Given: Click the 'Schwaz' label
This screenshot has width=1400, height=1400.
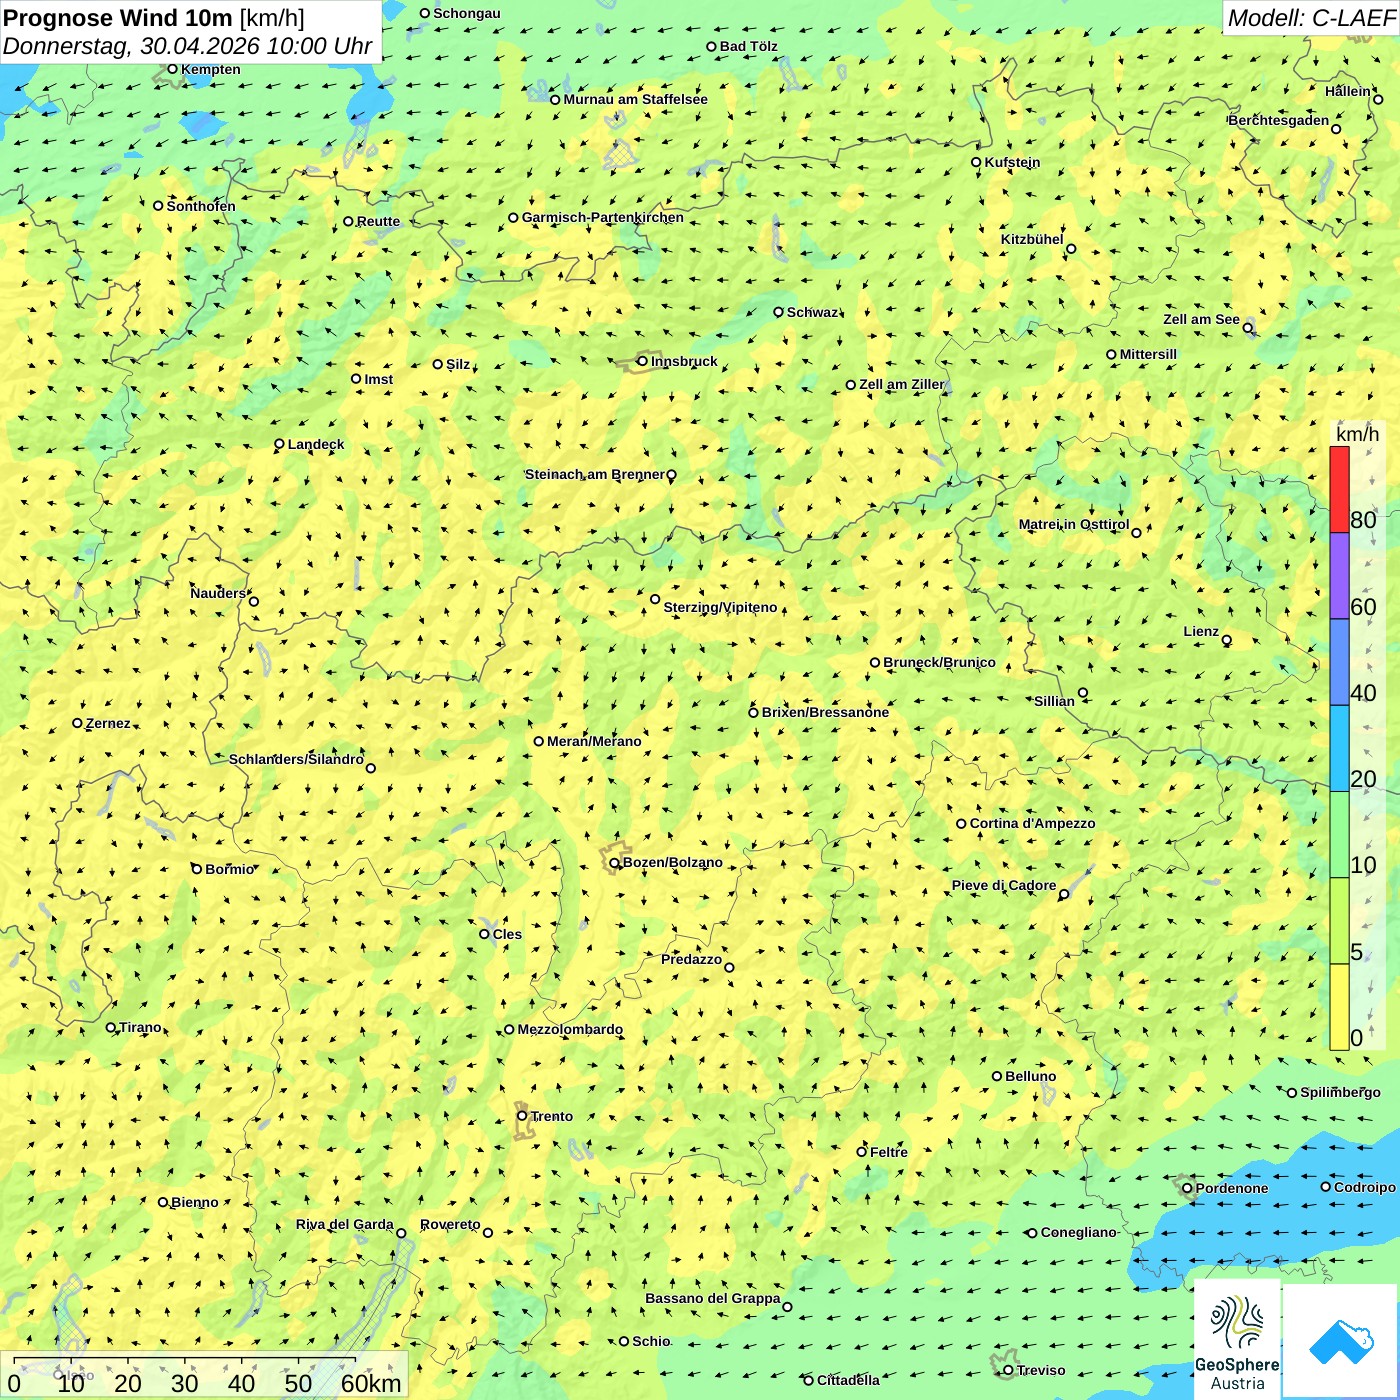Looking at the screenshot, I should [x=812, y=312].
